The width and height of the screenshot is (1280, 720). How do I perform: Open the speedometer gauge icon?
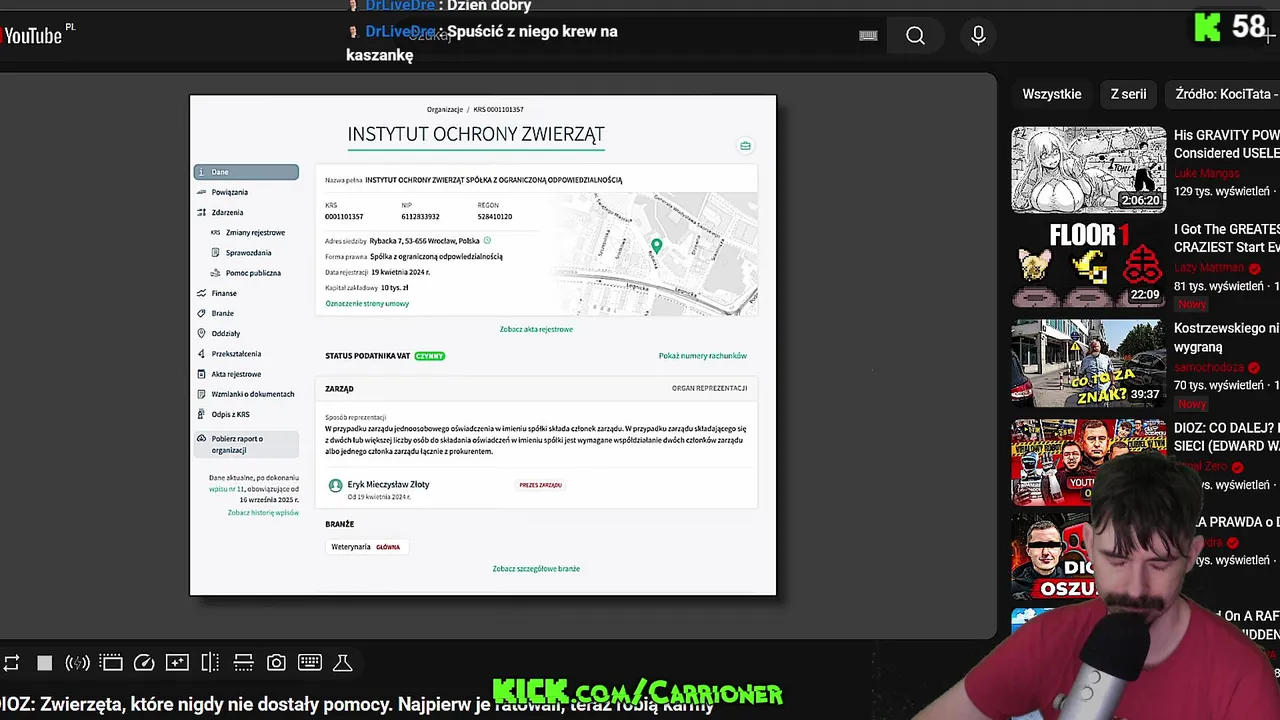coord(144,663)
